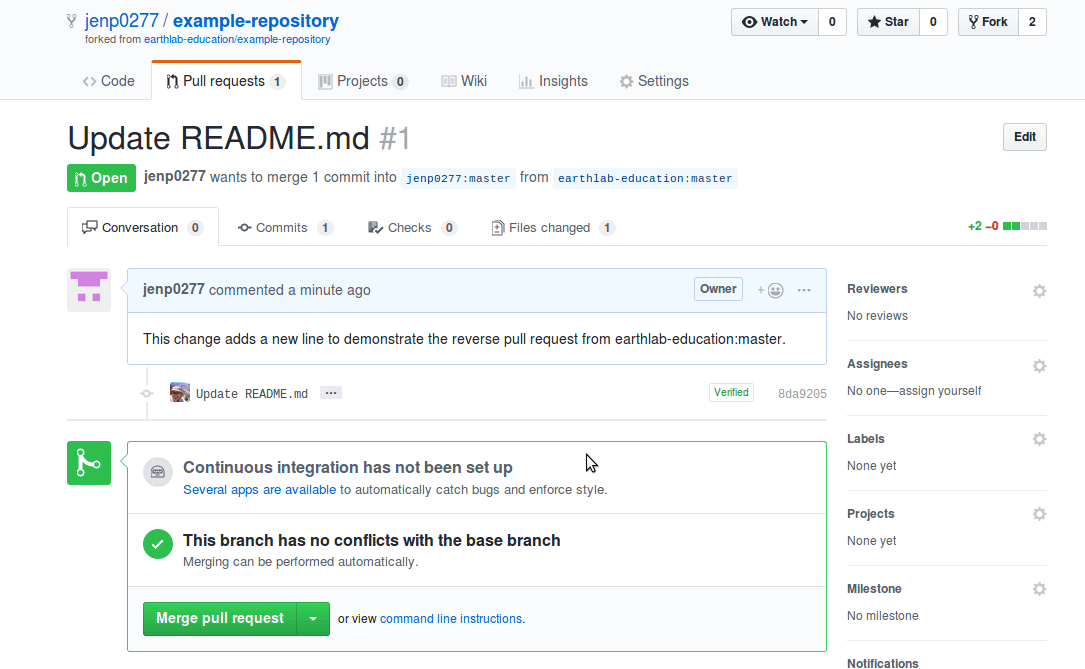Open the Reviewers gear settings
Viewport: 1085px width, 669px height.
[x=1039, y=291]
